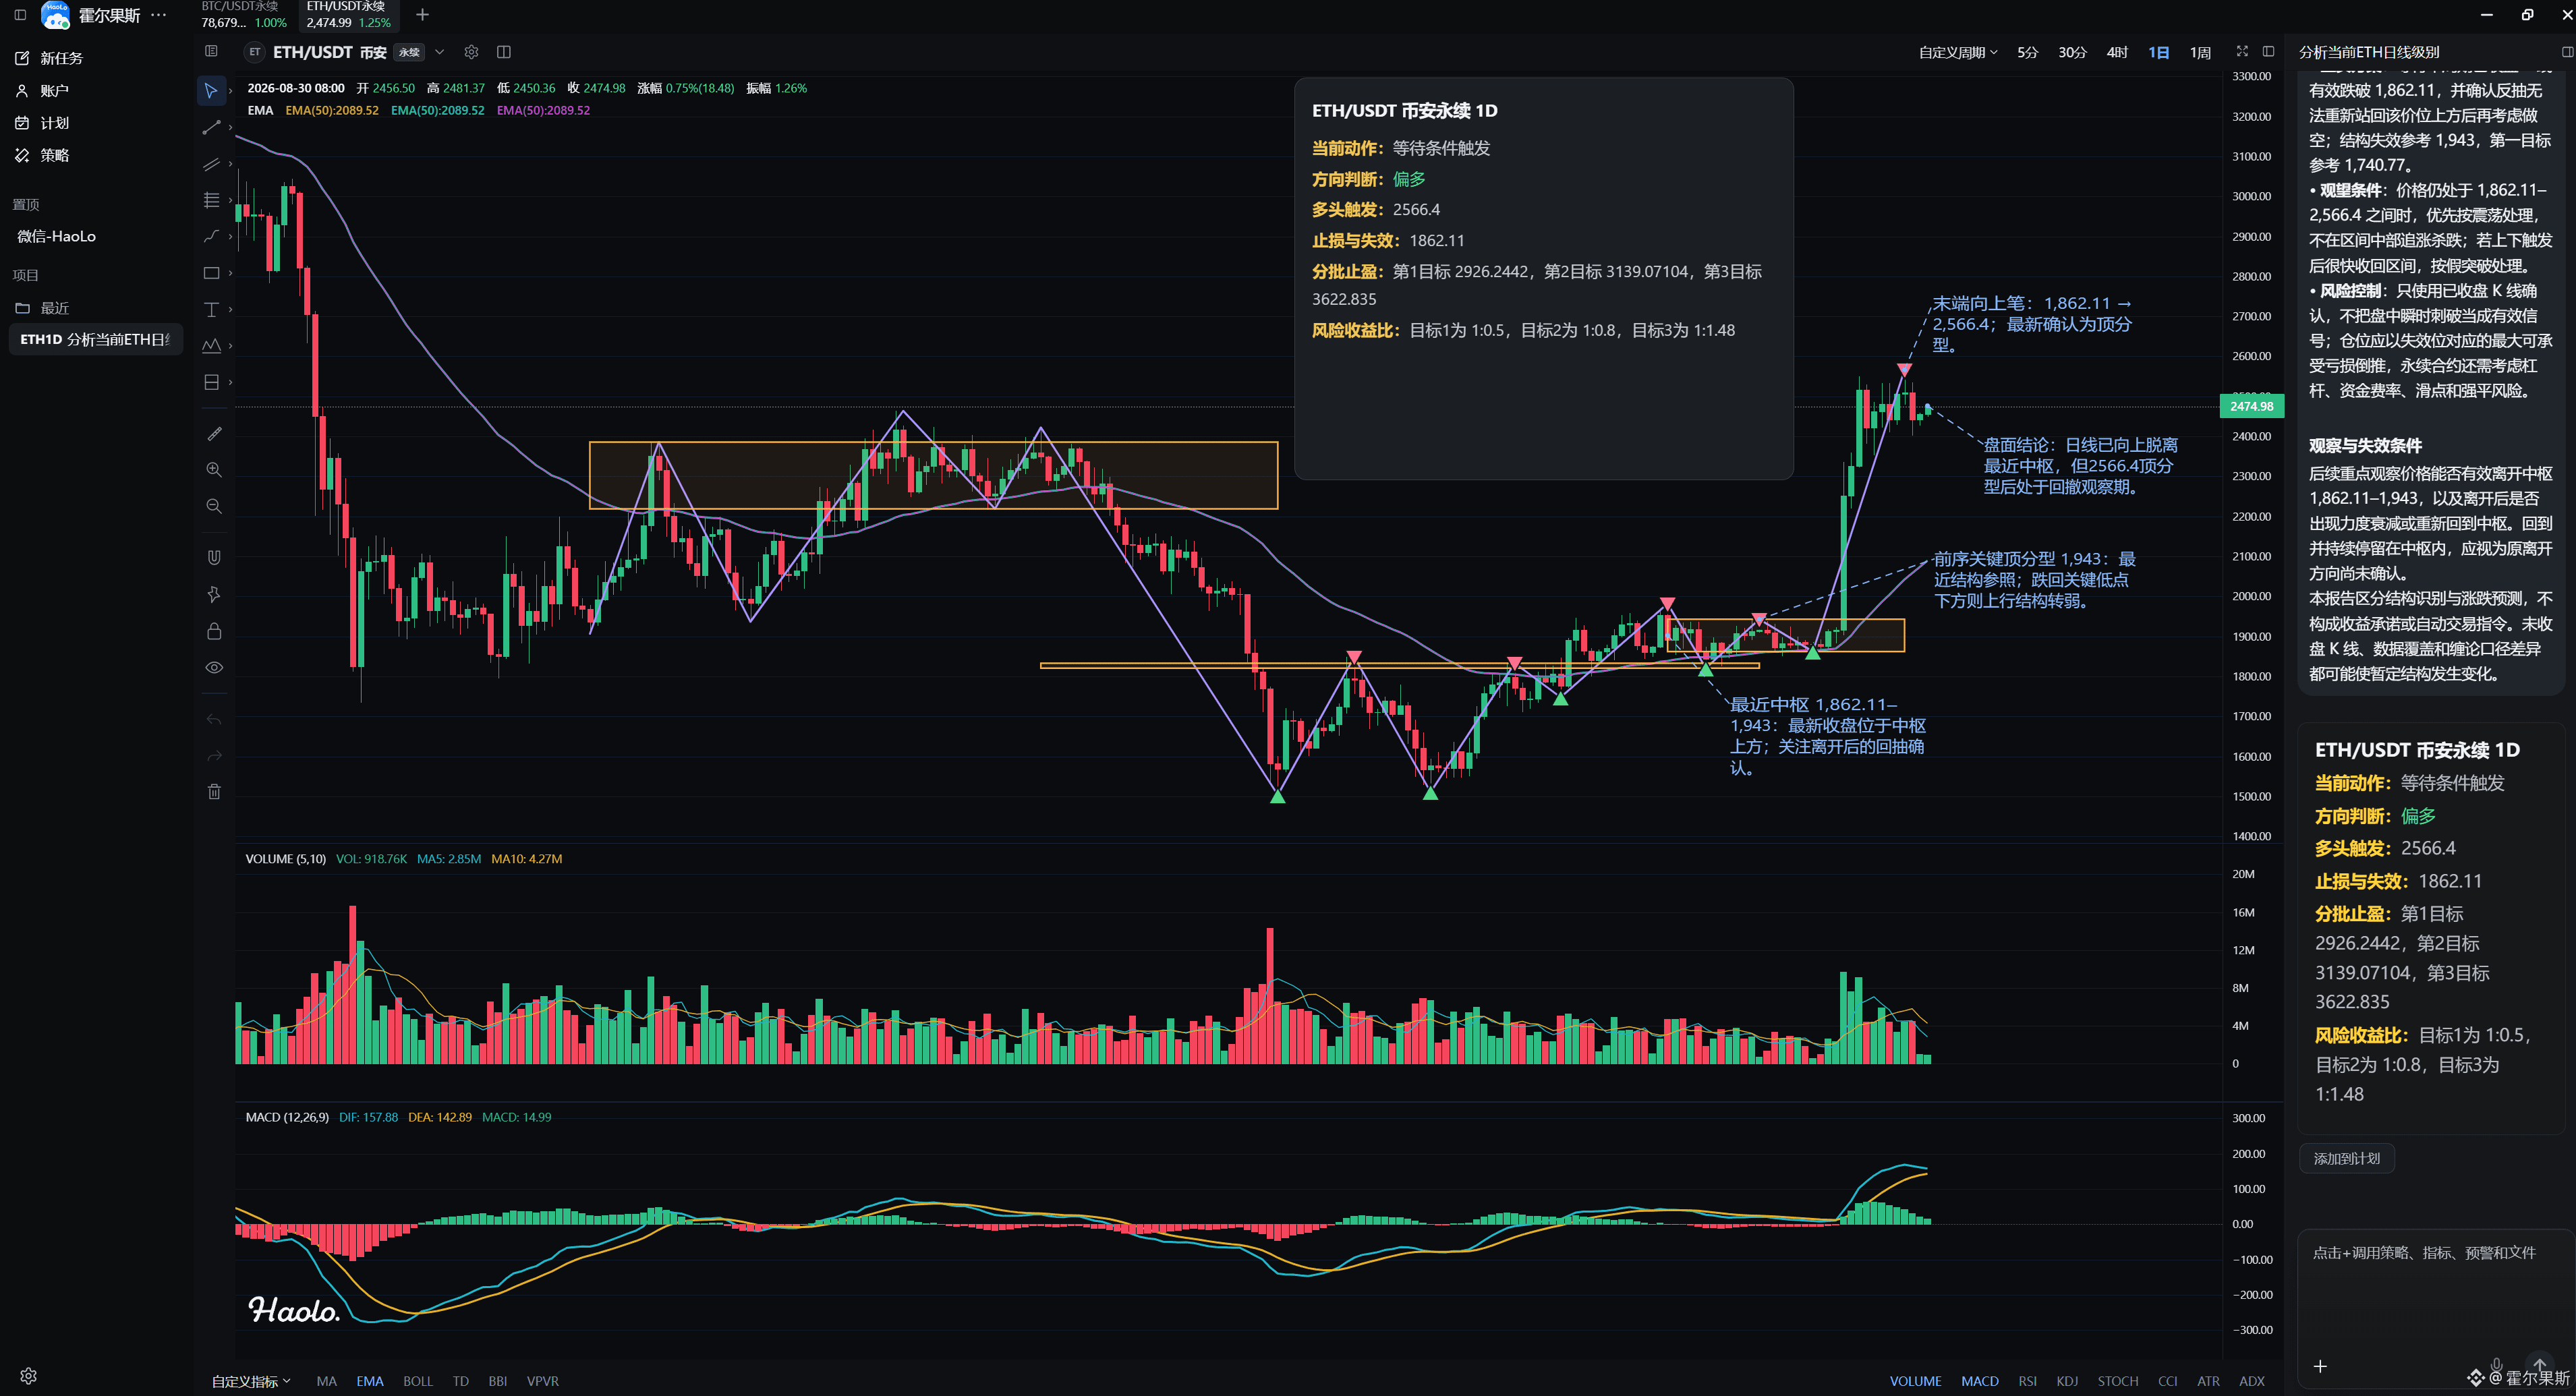Image resolution: width=2576 pixels, height=1396 pixels.
Task: Select the parallel channel drawing tool
Action: (211, 164)
